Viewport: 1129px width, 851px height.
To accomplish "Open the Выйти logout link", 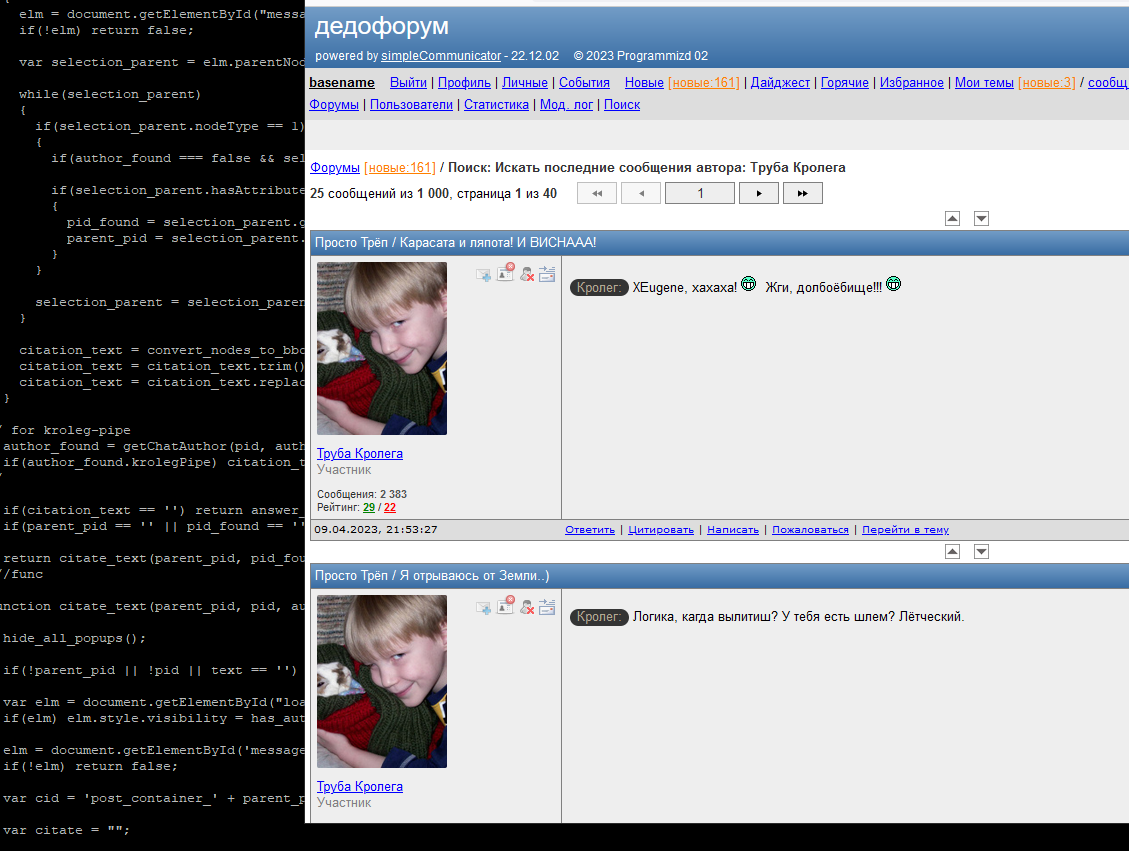I will [408, 83].
